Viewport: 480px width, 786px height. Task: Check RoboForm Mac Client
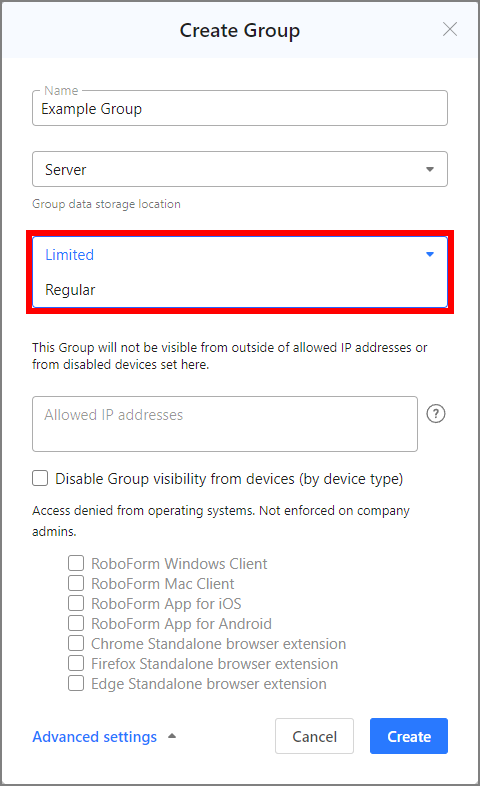coord(76,583)
